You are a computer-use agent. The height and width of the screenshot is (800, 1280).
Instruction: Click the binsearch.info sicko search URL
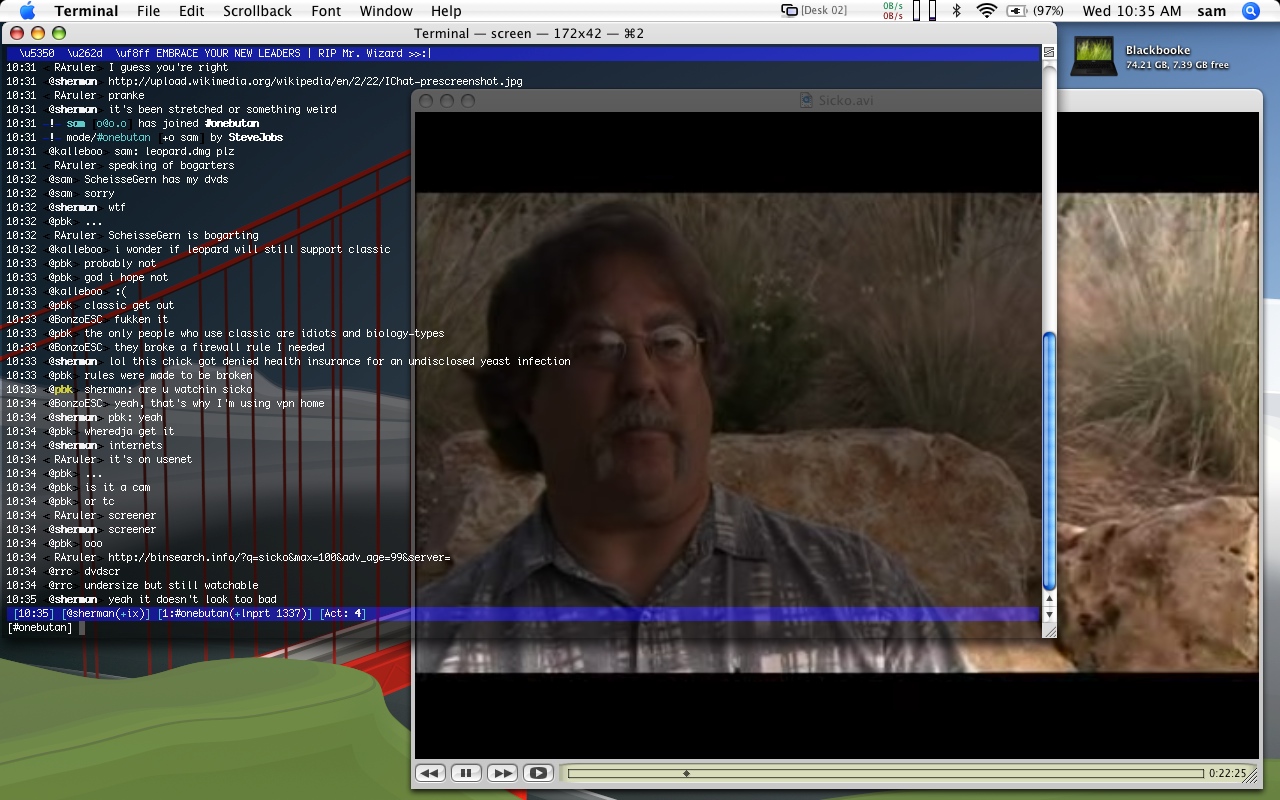click(x=279, y=558)
